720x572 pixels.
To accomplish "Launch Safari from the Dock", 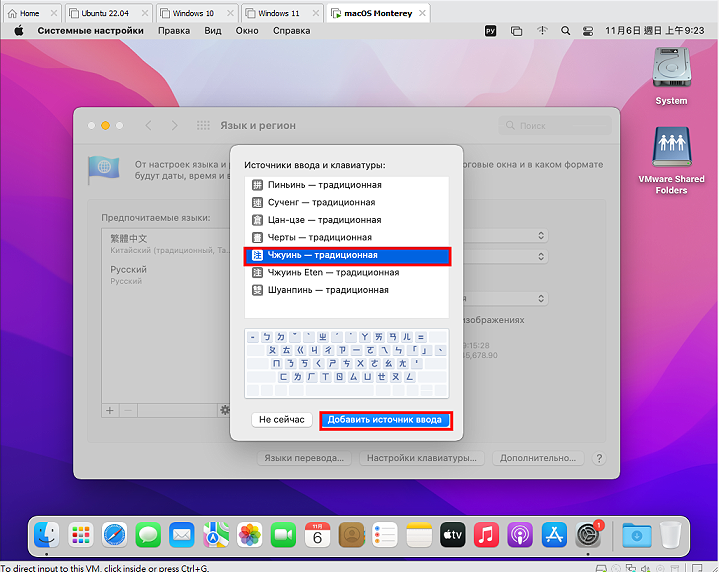I will (x=114, y=535).
